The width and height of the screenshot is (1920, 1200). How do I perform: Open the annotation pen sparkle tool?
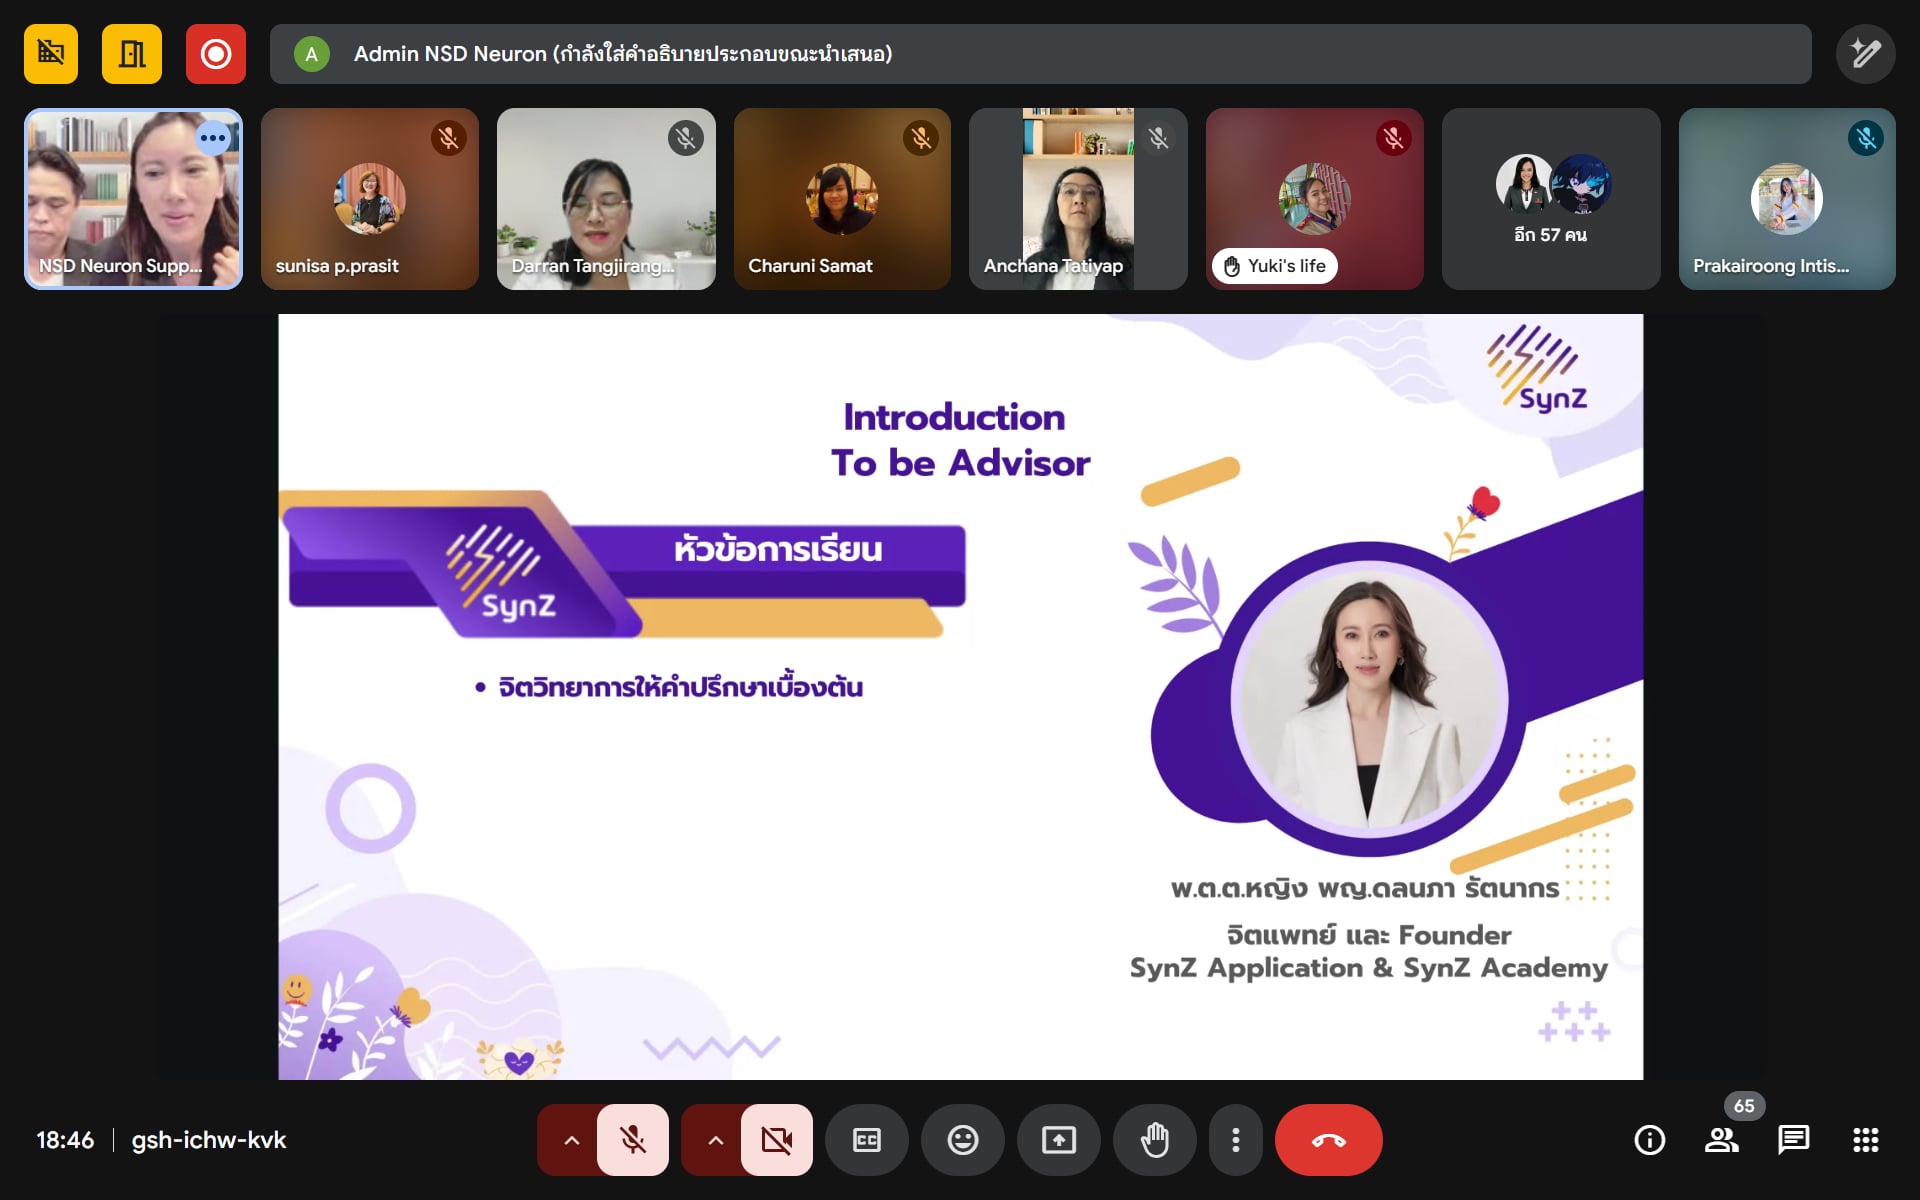(x=1865, y=53)
